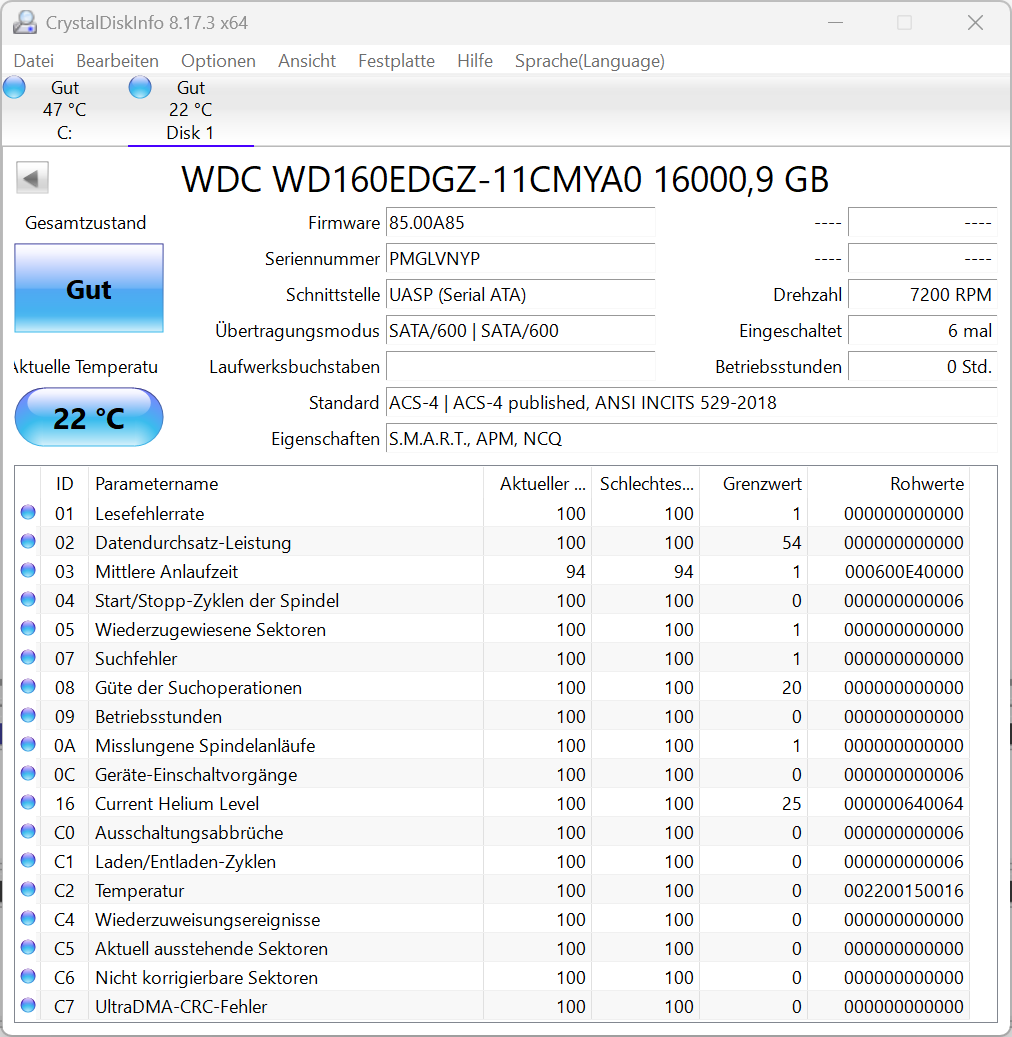Click the 22 °C temperature indicator

pos(88,417)
